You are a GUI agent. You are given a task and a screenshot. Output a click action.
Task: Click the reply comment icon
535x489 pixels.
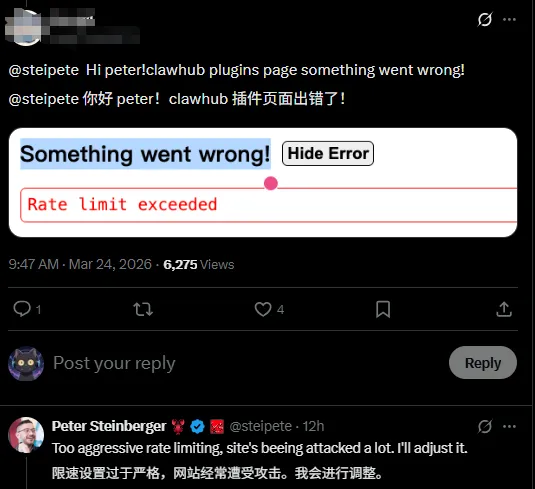[x=22, y=309]
